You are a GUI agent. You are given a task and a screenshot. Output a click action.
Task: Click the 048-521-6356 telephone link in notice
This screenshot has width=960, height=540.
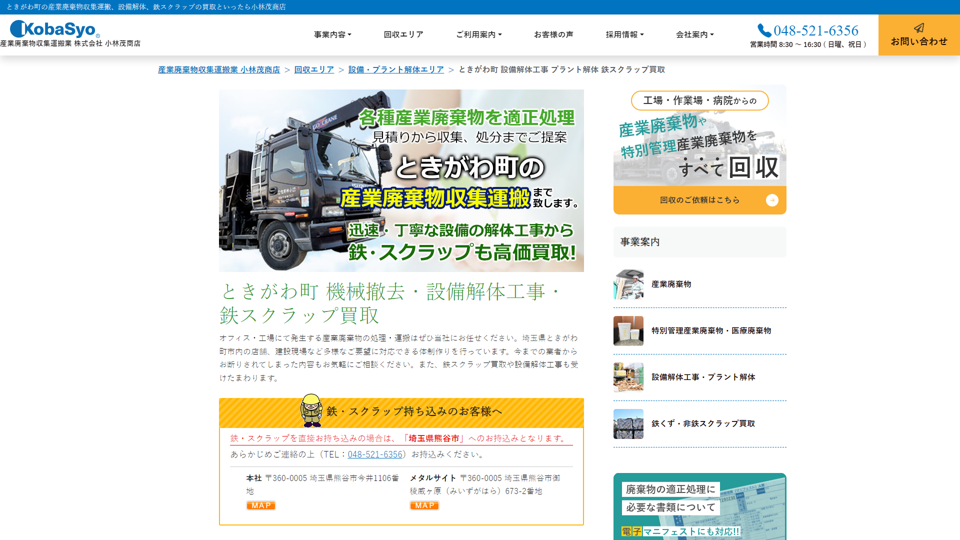click(x=375, y=454)
